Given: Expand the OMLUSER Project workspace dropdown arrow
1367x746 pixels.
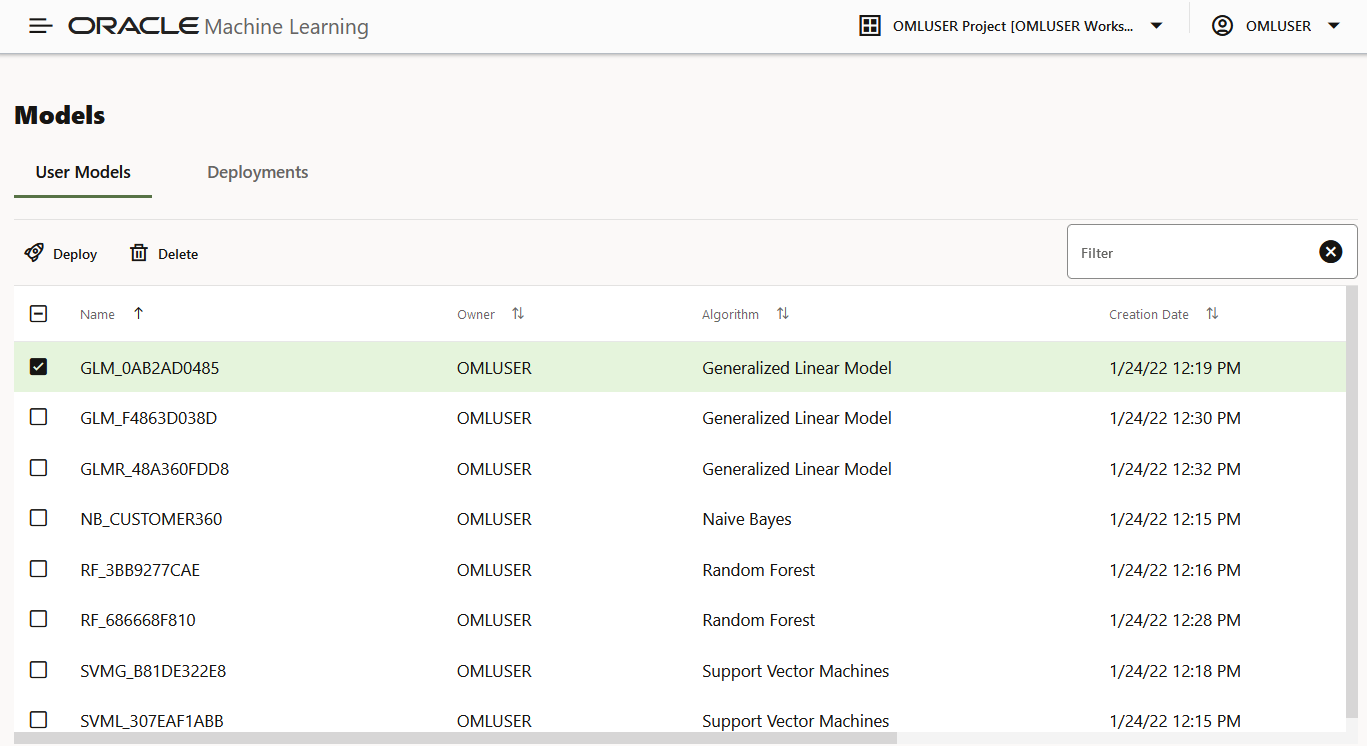Looking at the screenshot, I should click(1156, 26).
